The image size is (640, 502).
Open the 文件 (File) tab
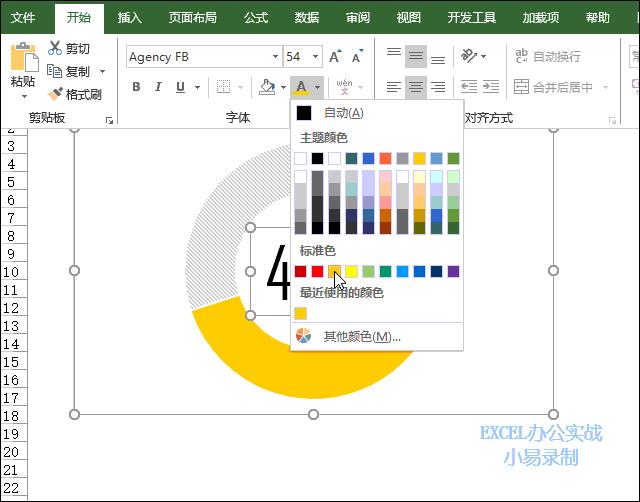[x=23, y=17]
